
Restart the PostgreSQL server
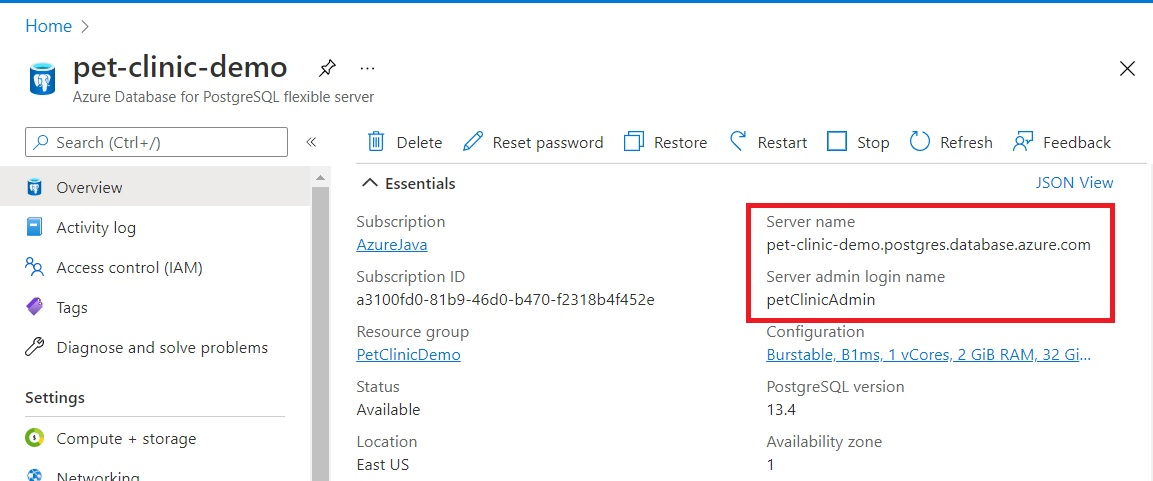[x=768, y=142]
